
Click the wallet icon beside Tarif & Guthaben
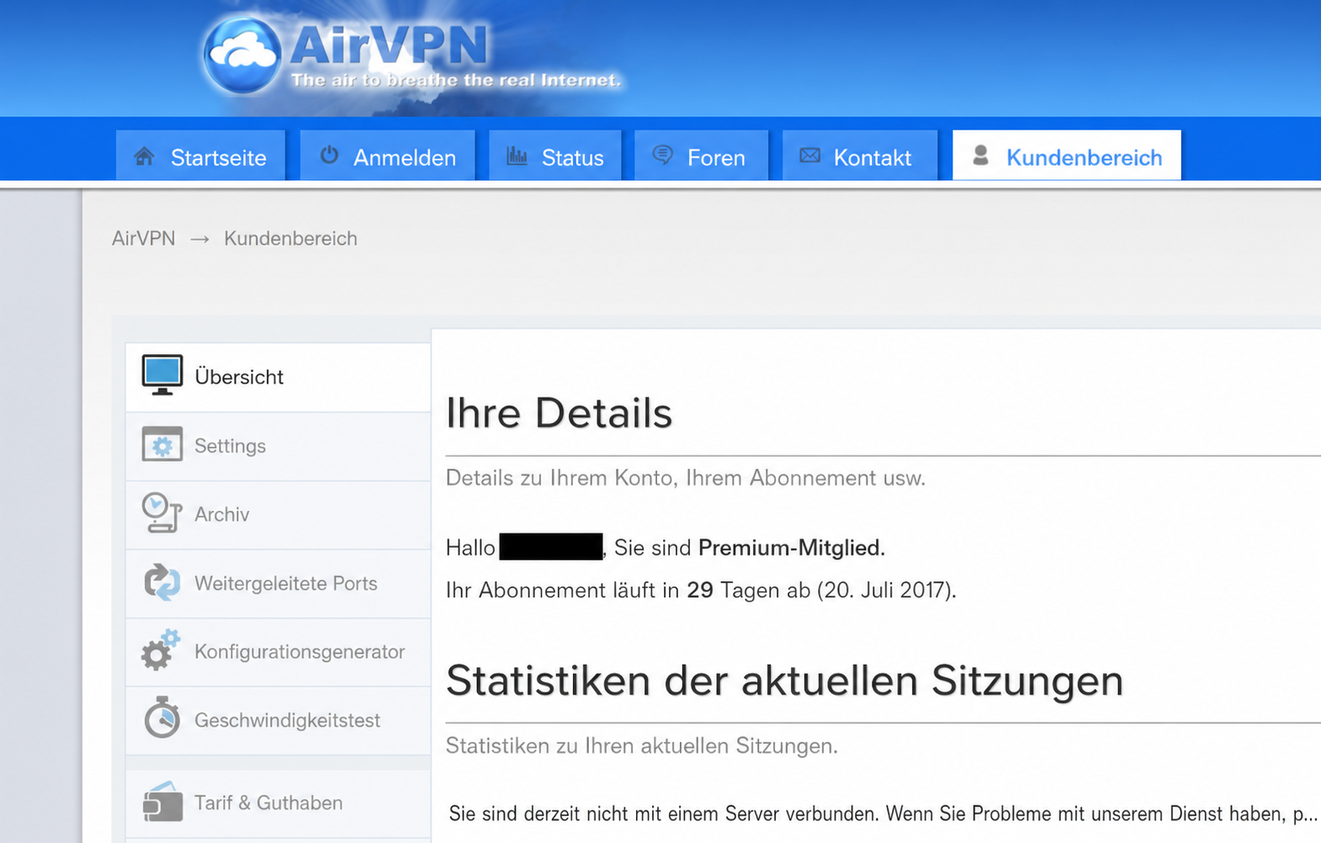tap(162, 801)
